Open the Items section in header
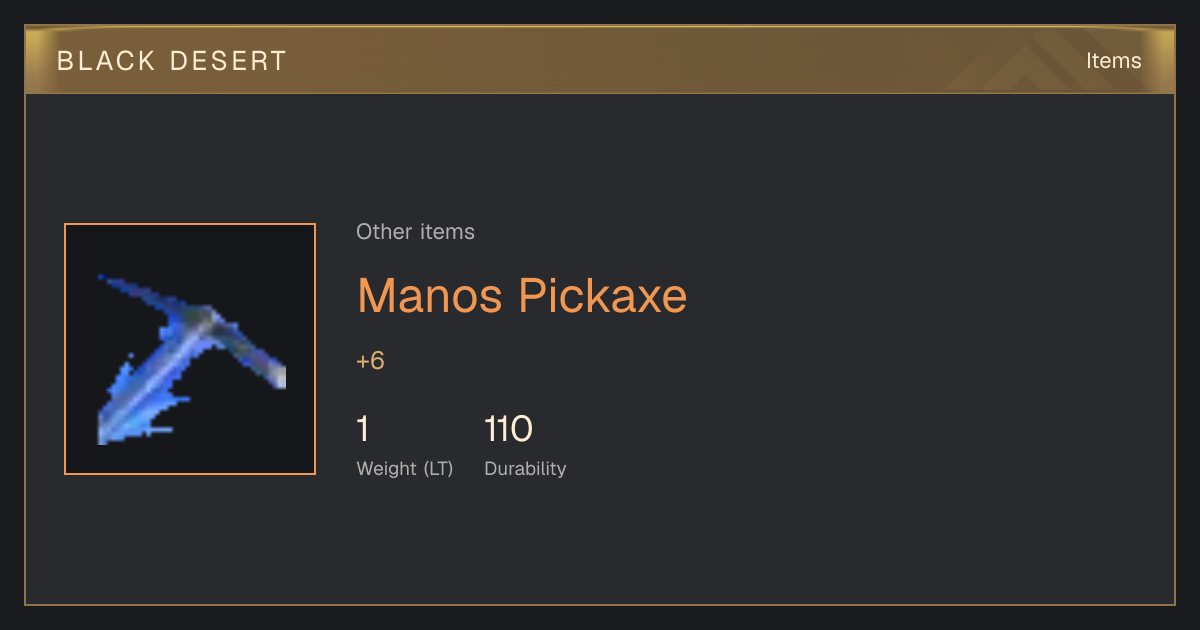Image resolution: width=1200 pixels, height=630 pixels. 1113,60
